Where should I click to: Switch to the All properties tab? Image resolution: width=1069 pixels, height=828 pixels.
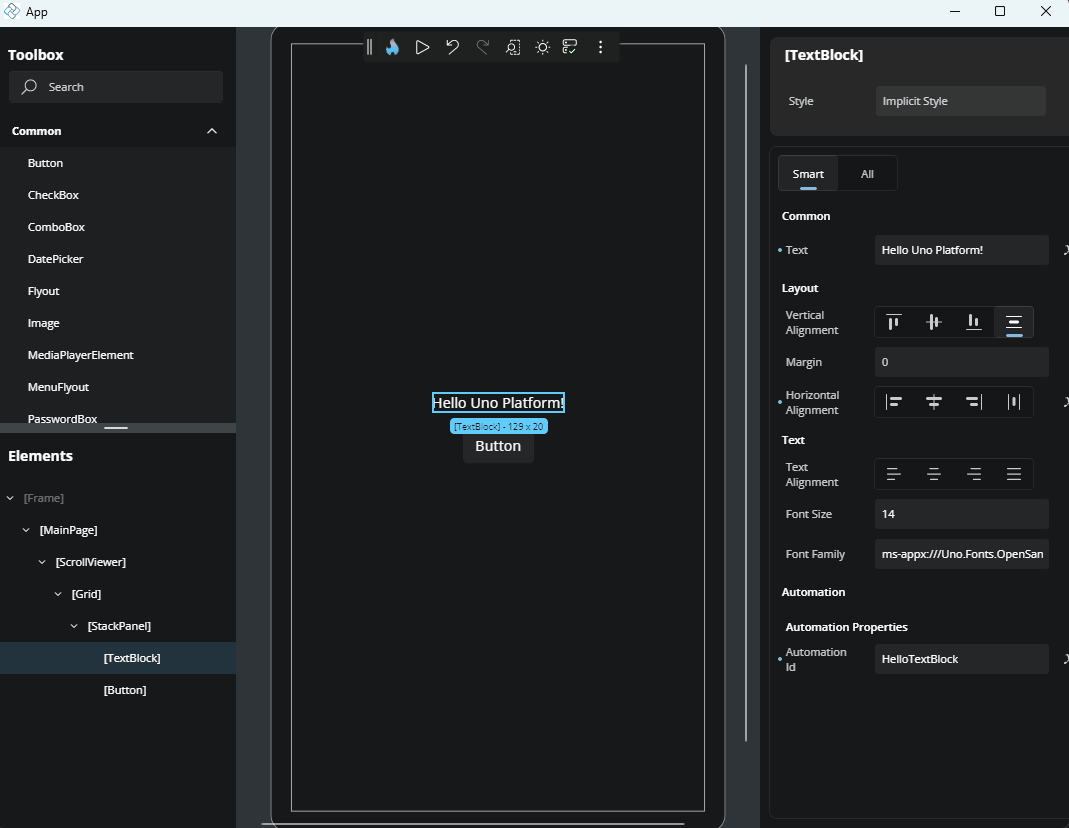click(867, 174)
